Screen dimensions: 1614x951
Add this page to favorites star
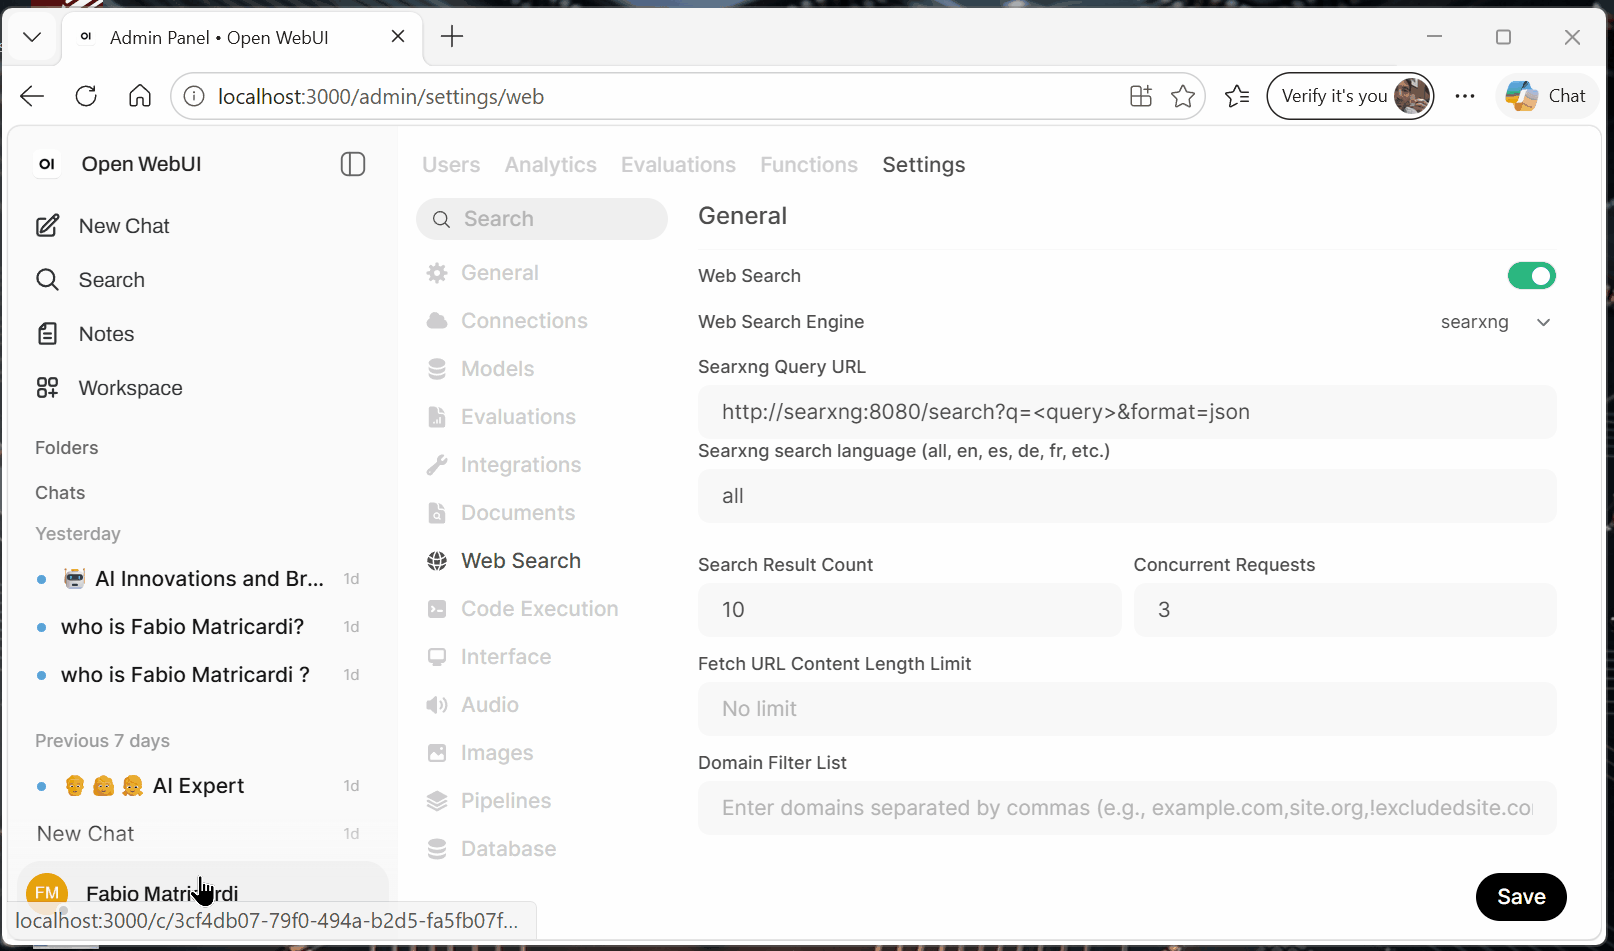point(1183,96)
